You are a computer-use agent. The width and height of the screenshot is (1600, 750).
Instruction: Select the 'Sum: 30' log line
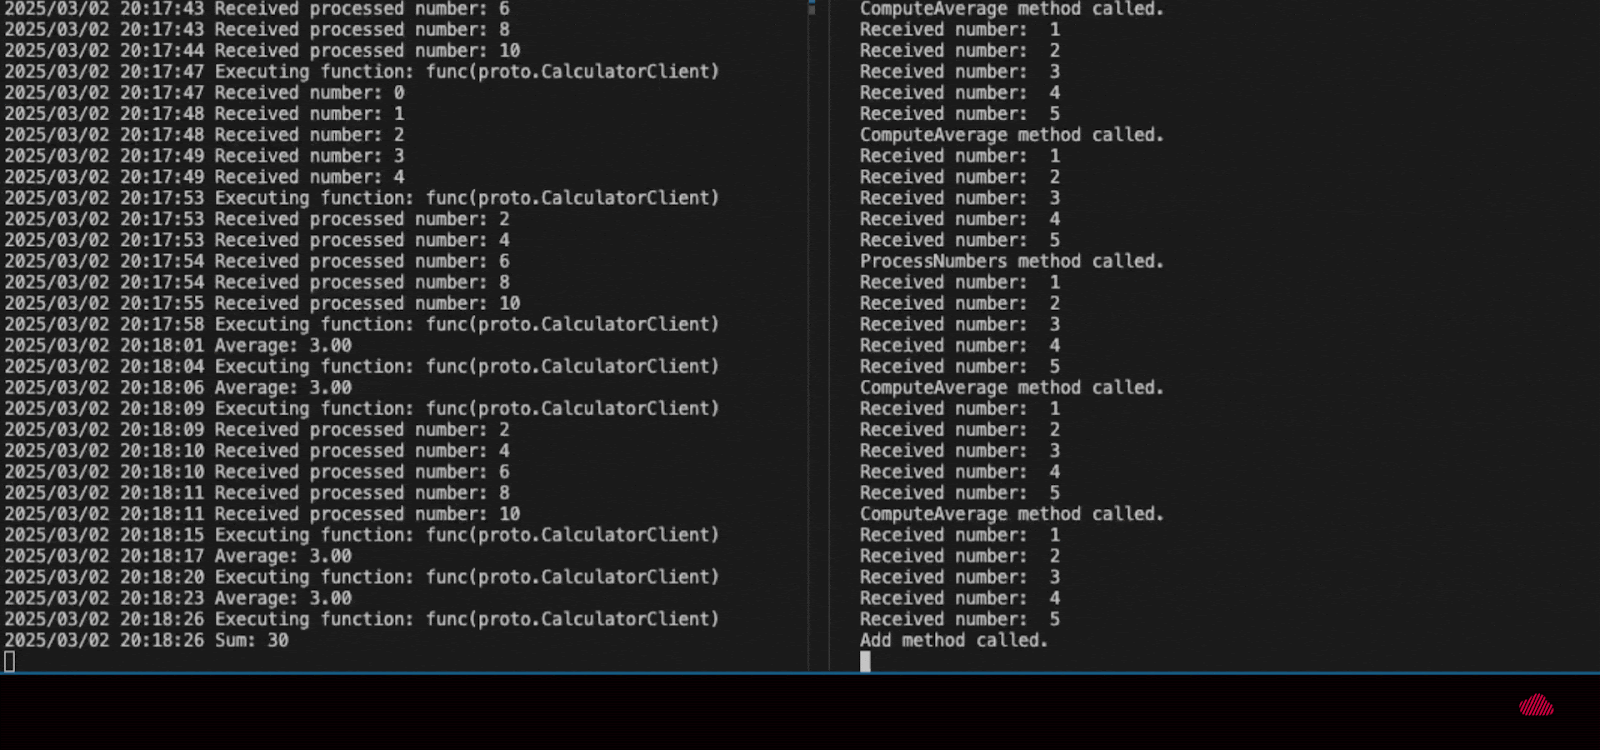pyautogui.click(x=146, y=640)
